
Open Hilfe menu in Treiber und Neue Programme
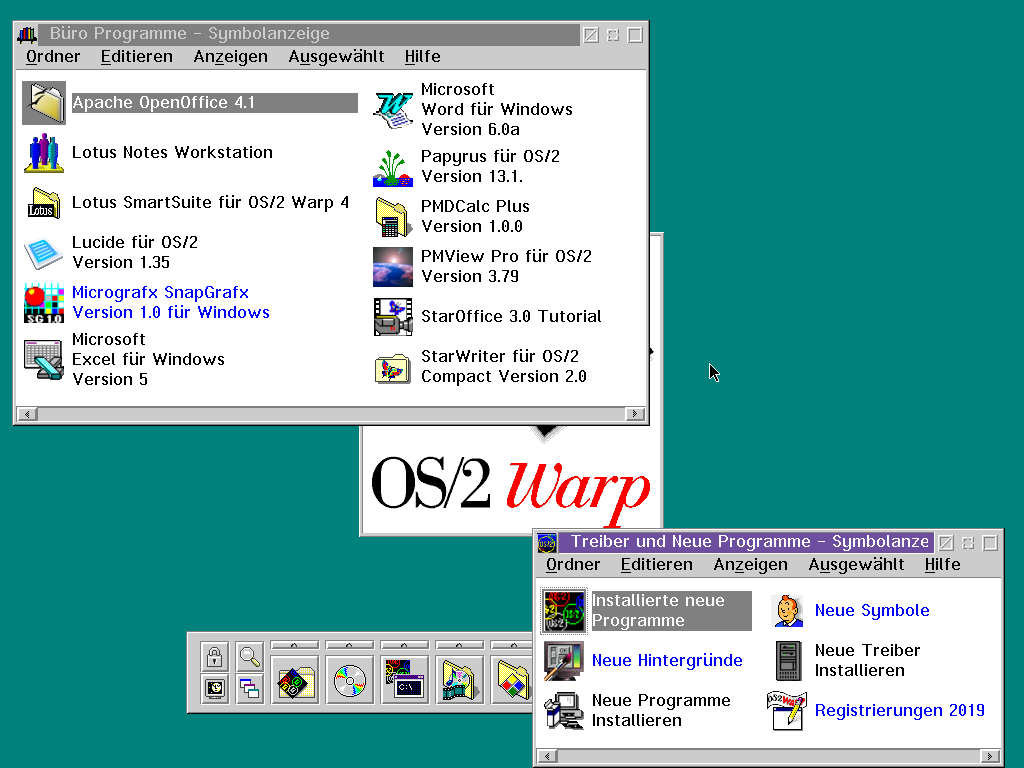942,565
